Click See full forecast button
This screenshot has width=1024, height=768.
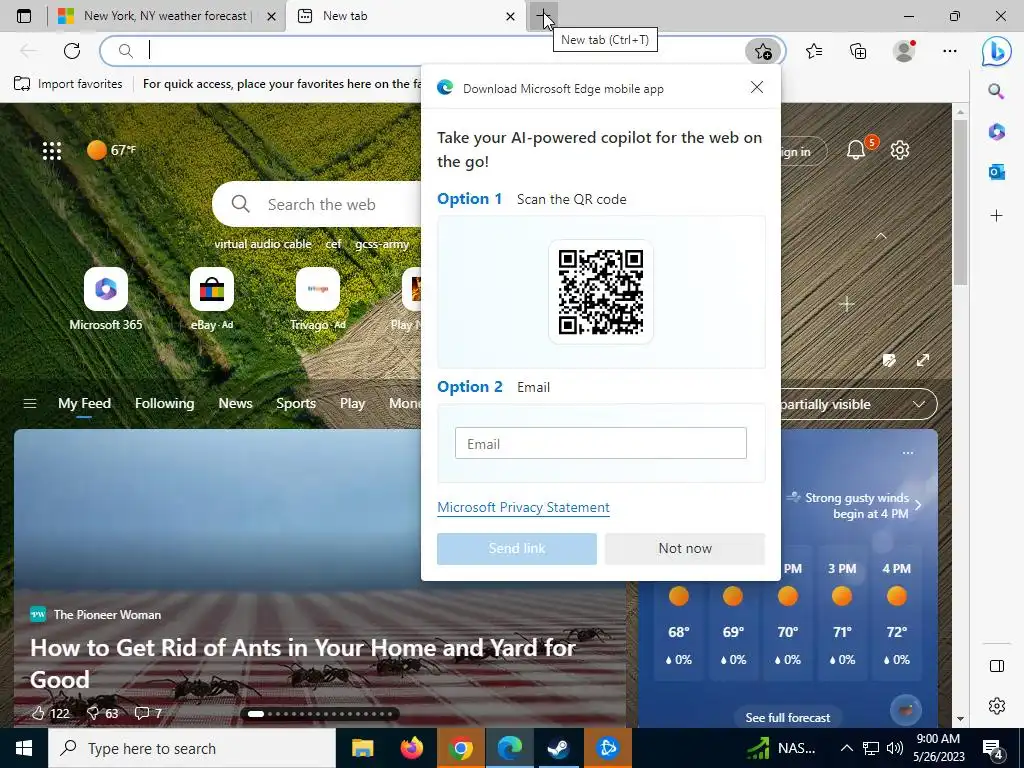click(788, 718)
